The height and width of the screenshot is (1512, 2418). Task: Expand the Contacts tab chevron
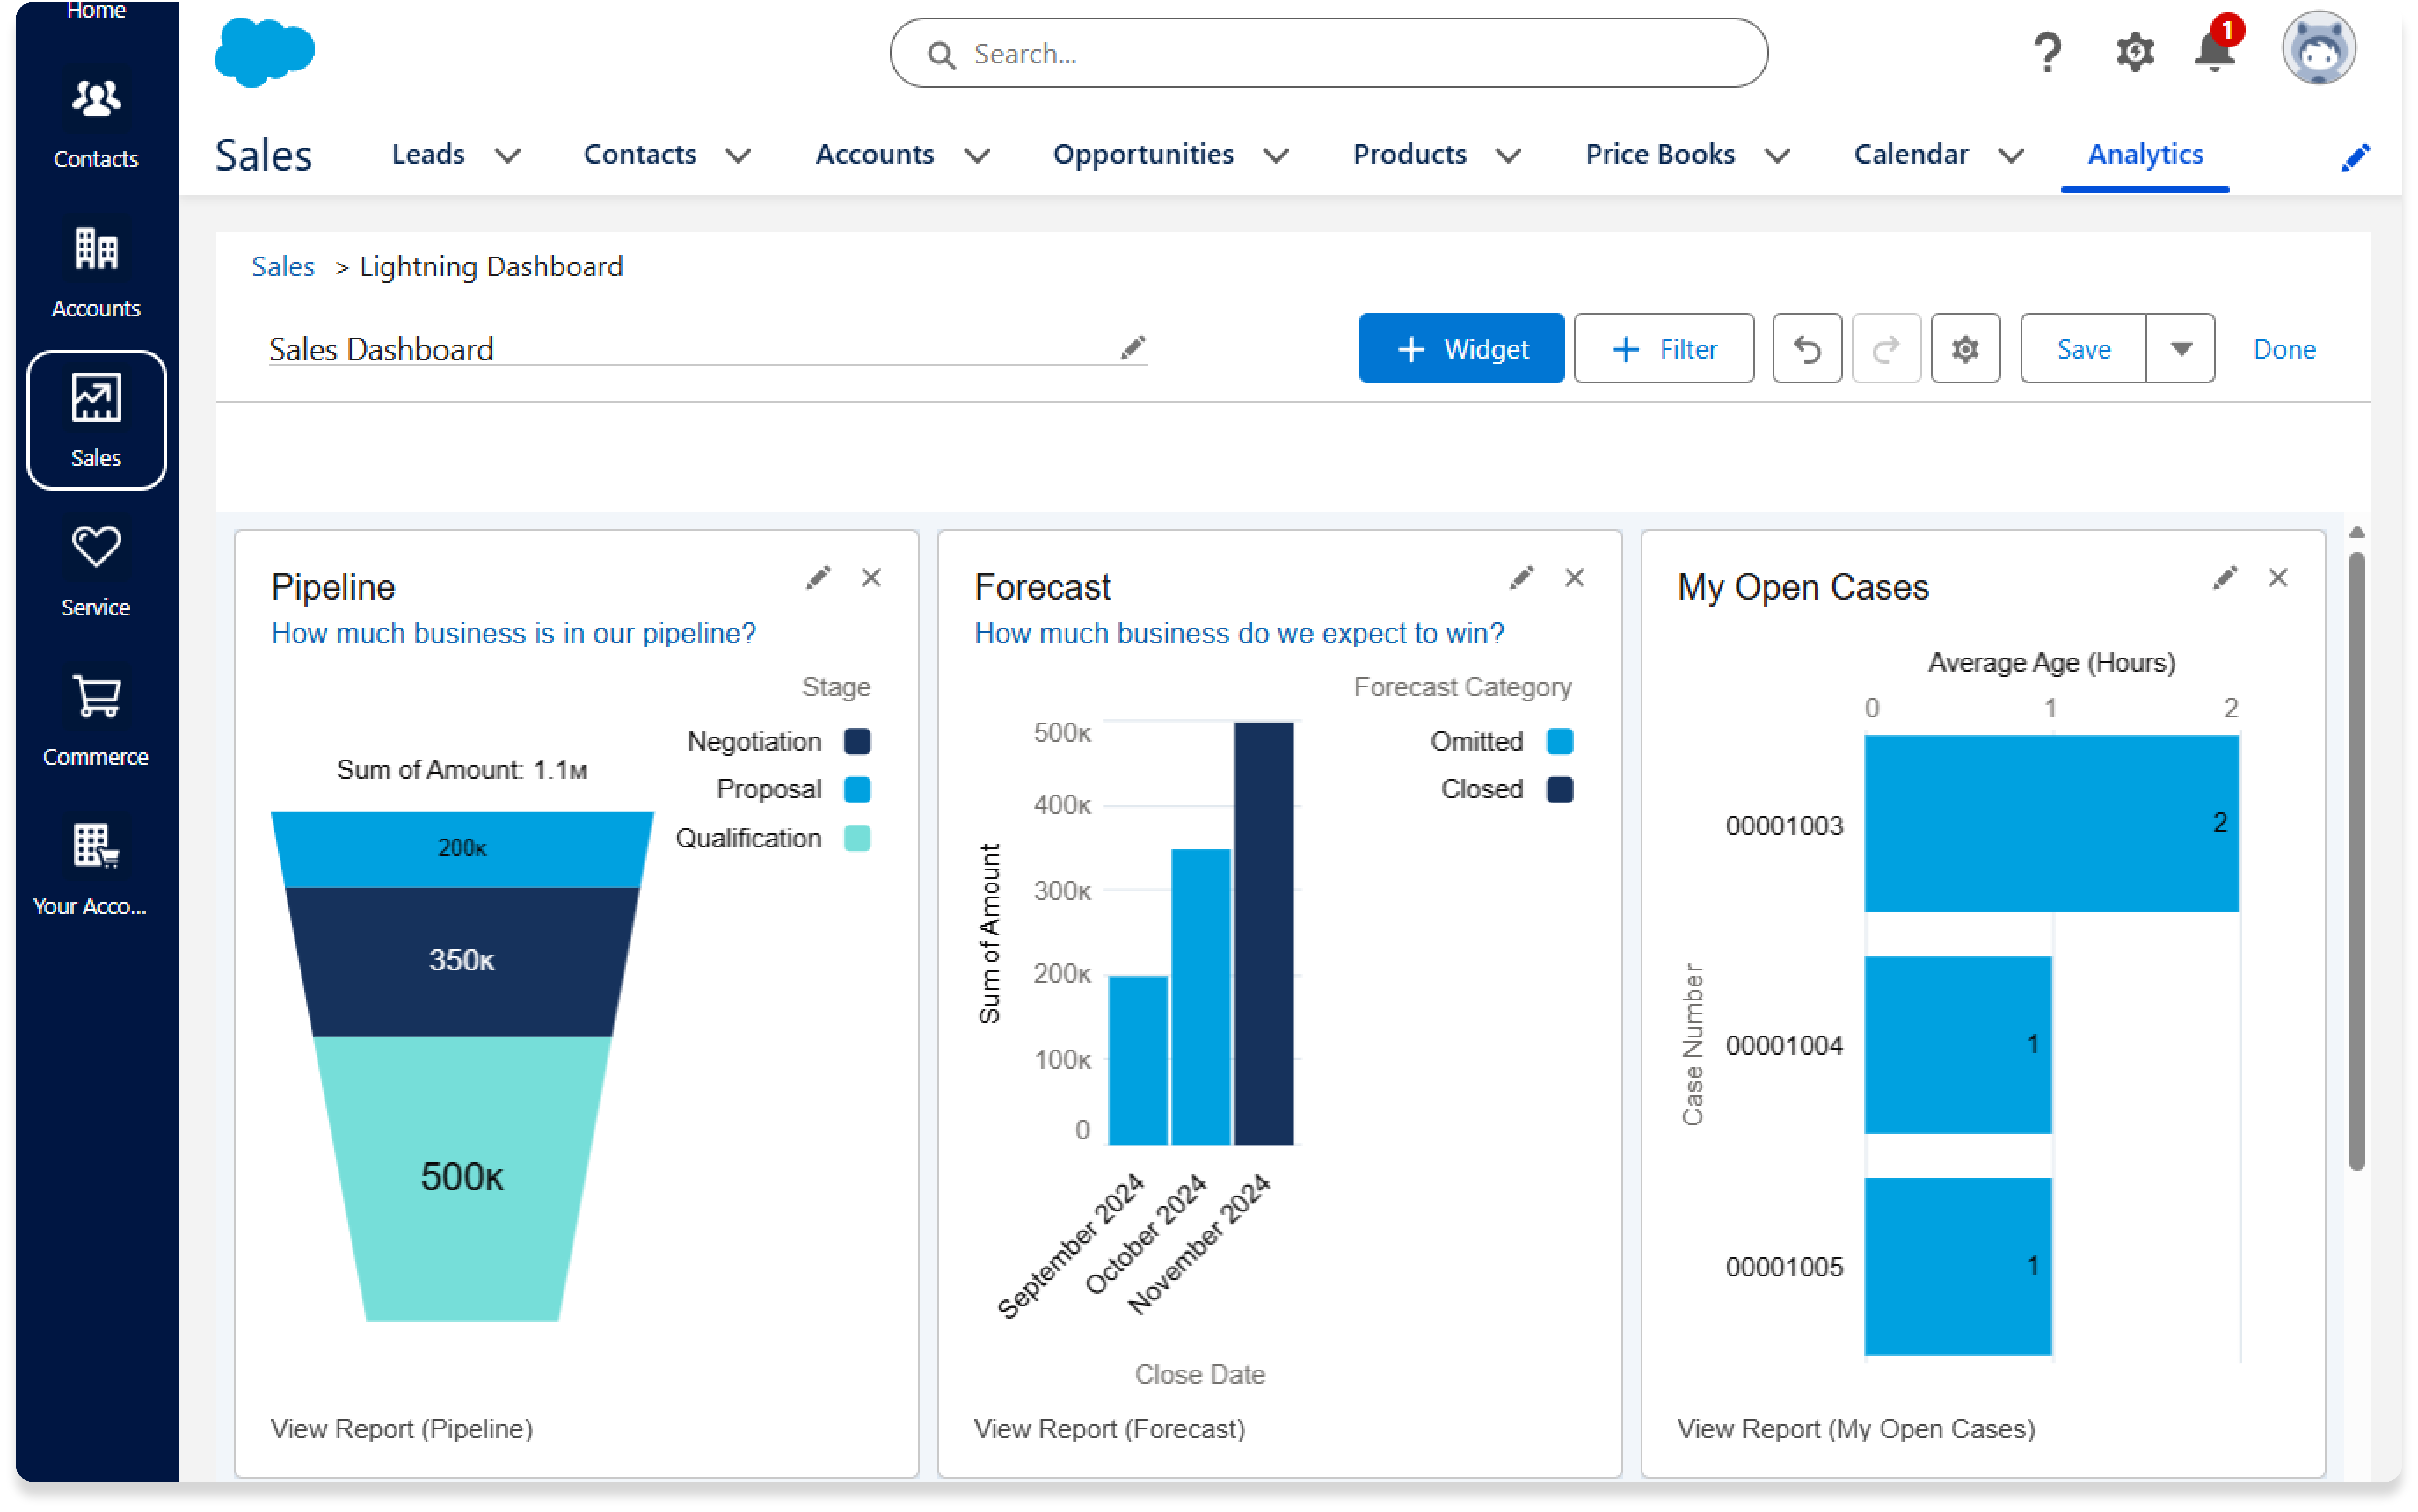[x=738, y=156]
